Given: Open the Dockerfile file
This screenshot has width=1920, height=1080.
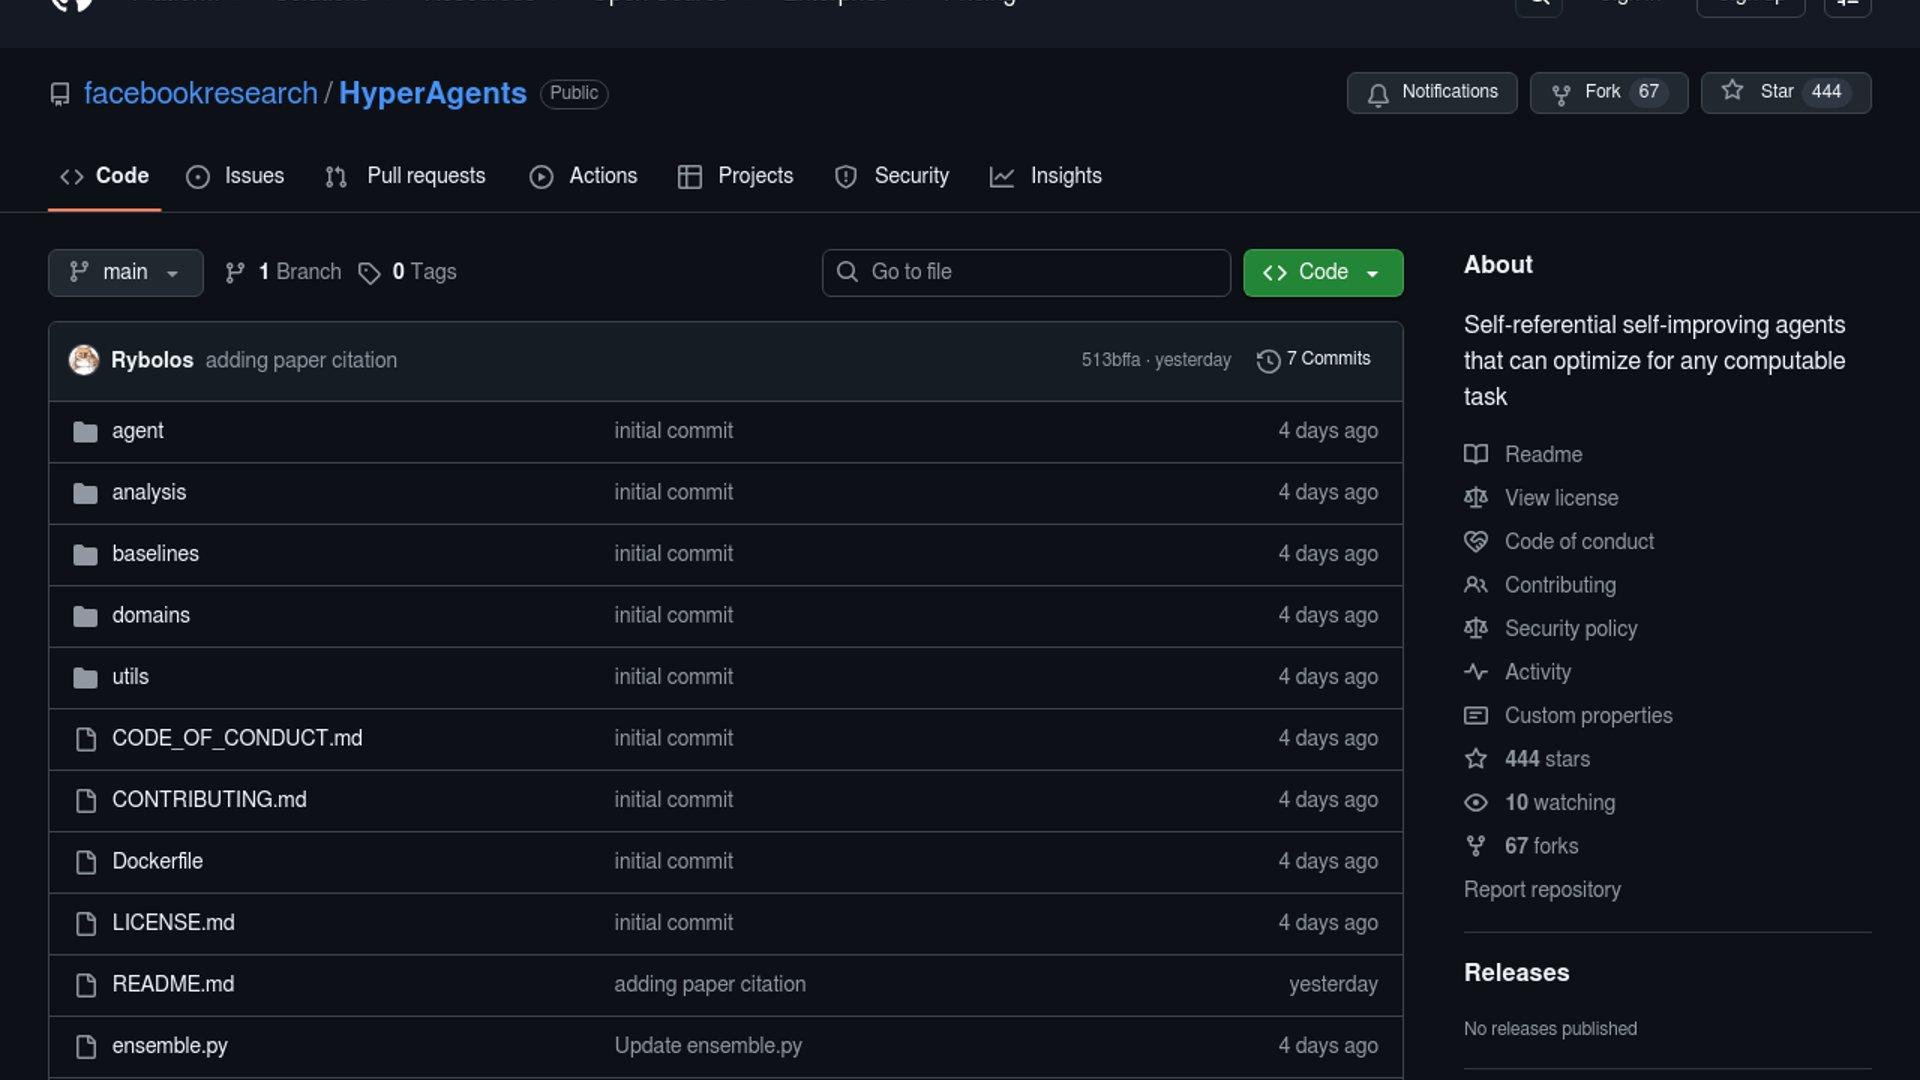Looking at the screenshot, I should click(x=157, y=861).
